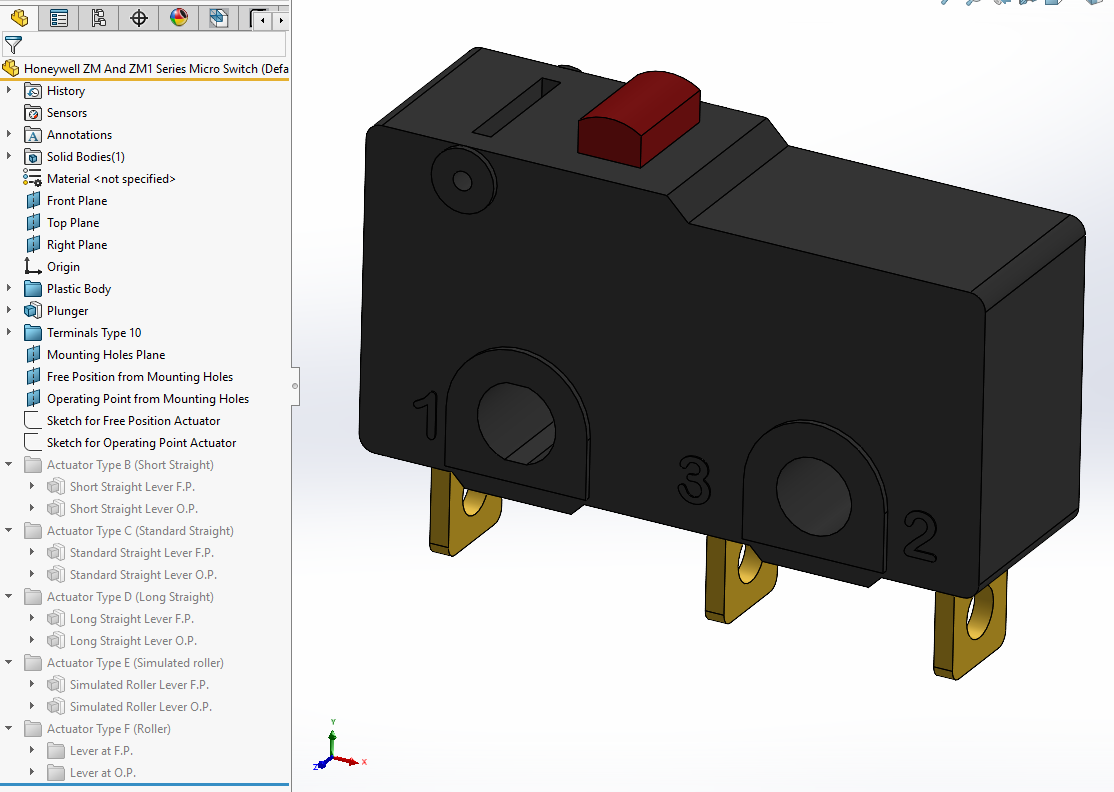
Task: Click the Solid Bodies(1) icon
Action: (33, 157)
